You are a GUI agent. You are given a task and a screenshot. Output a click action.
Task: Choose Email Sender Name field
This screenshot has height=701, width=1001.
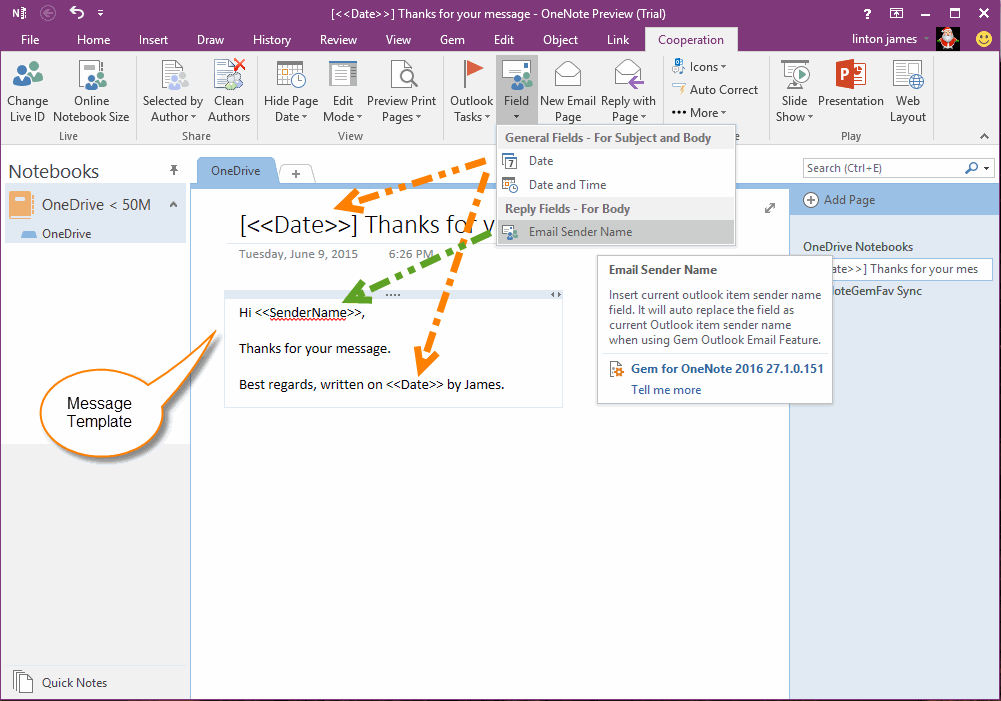(x=616, y=232)
